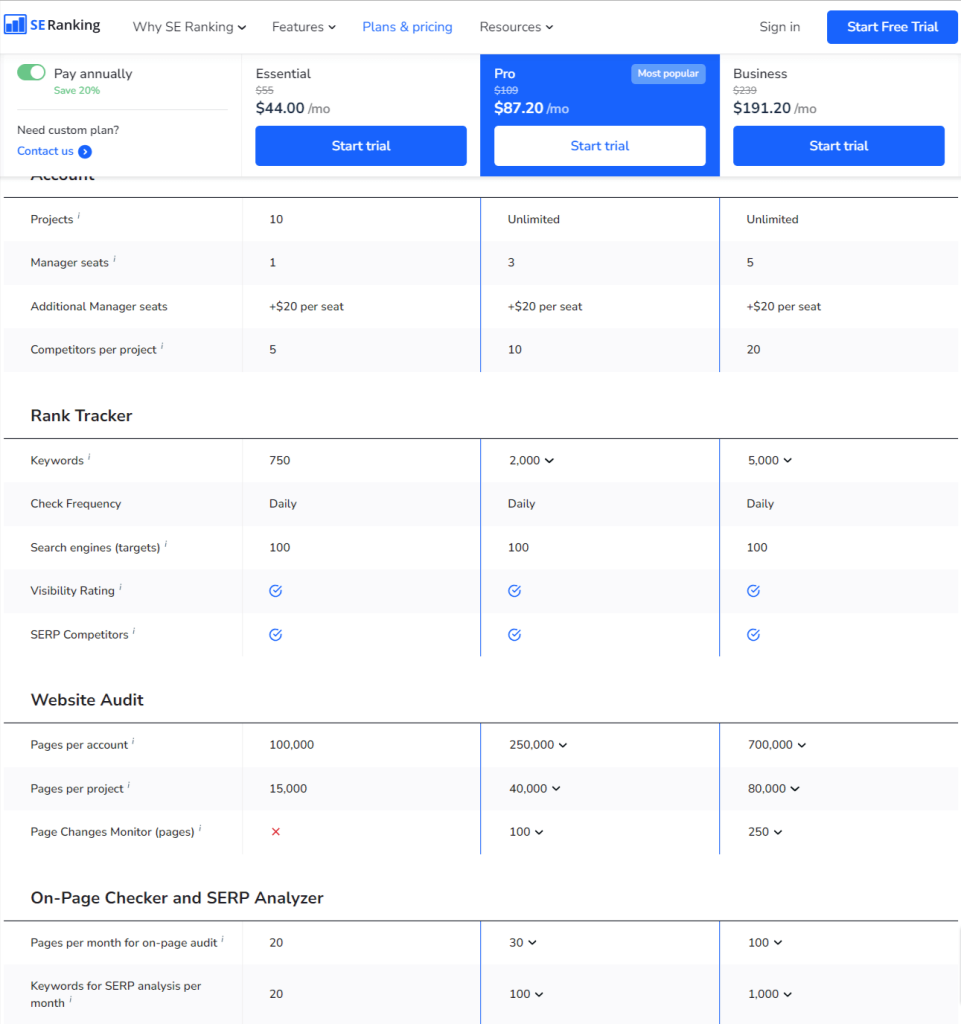Click Pro Visibility Rating checkmark icon

point(514,591)
